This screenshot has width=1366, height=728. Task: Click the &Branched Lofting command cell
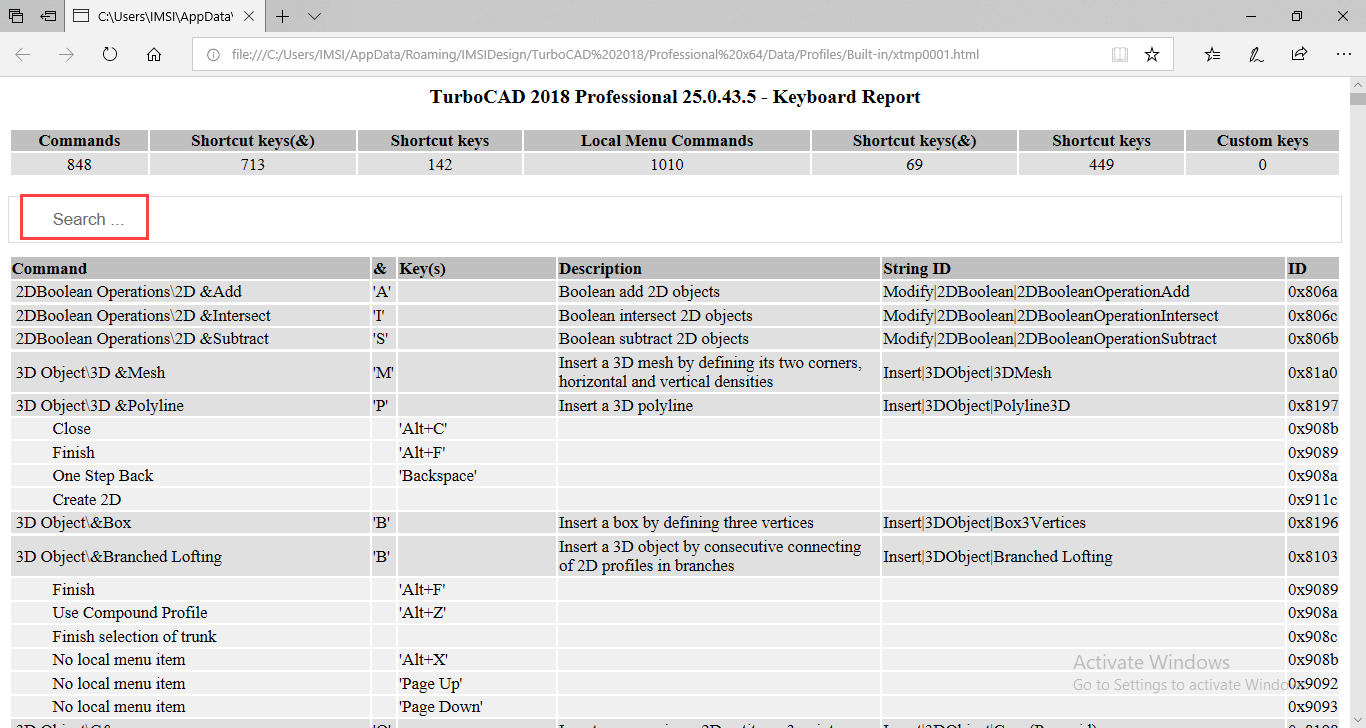(190, 557)
